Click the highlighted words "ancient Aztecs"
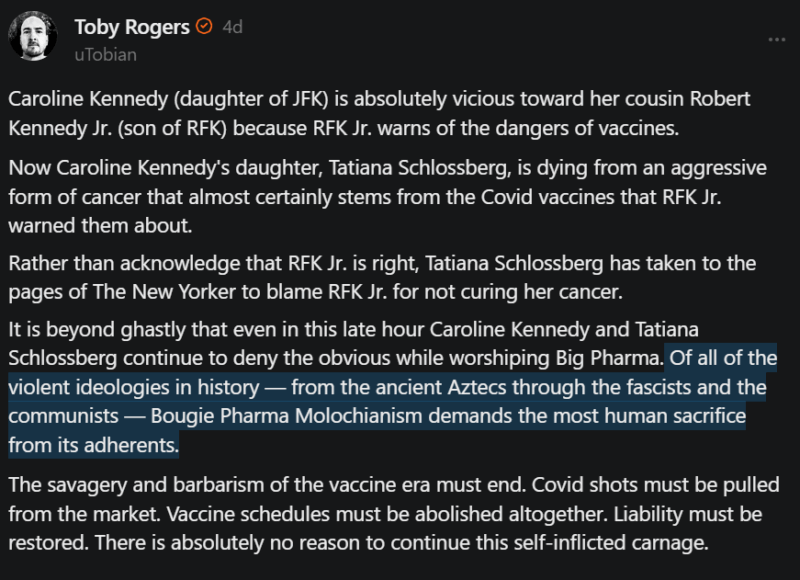Image resolution: width=800 pixels, height=580 pixels. coord(315,386)
